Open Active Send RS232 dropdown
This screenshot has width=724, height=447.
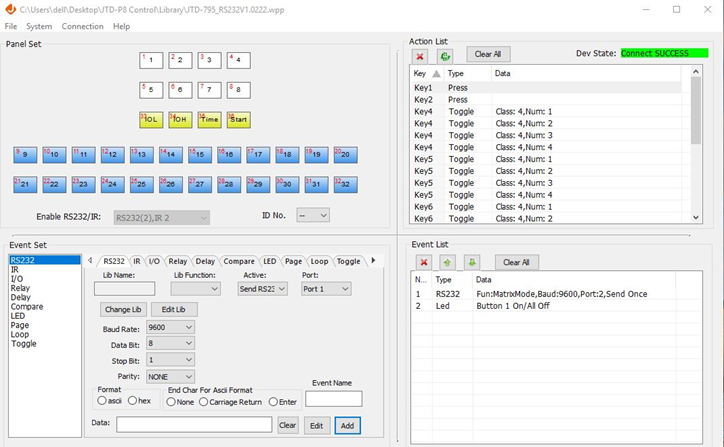pyautogui.click(x=263, y=289)
